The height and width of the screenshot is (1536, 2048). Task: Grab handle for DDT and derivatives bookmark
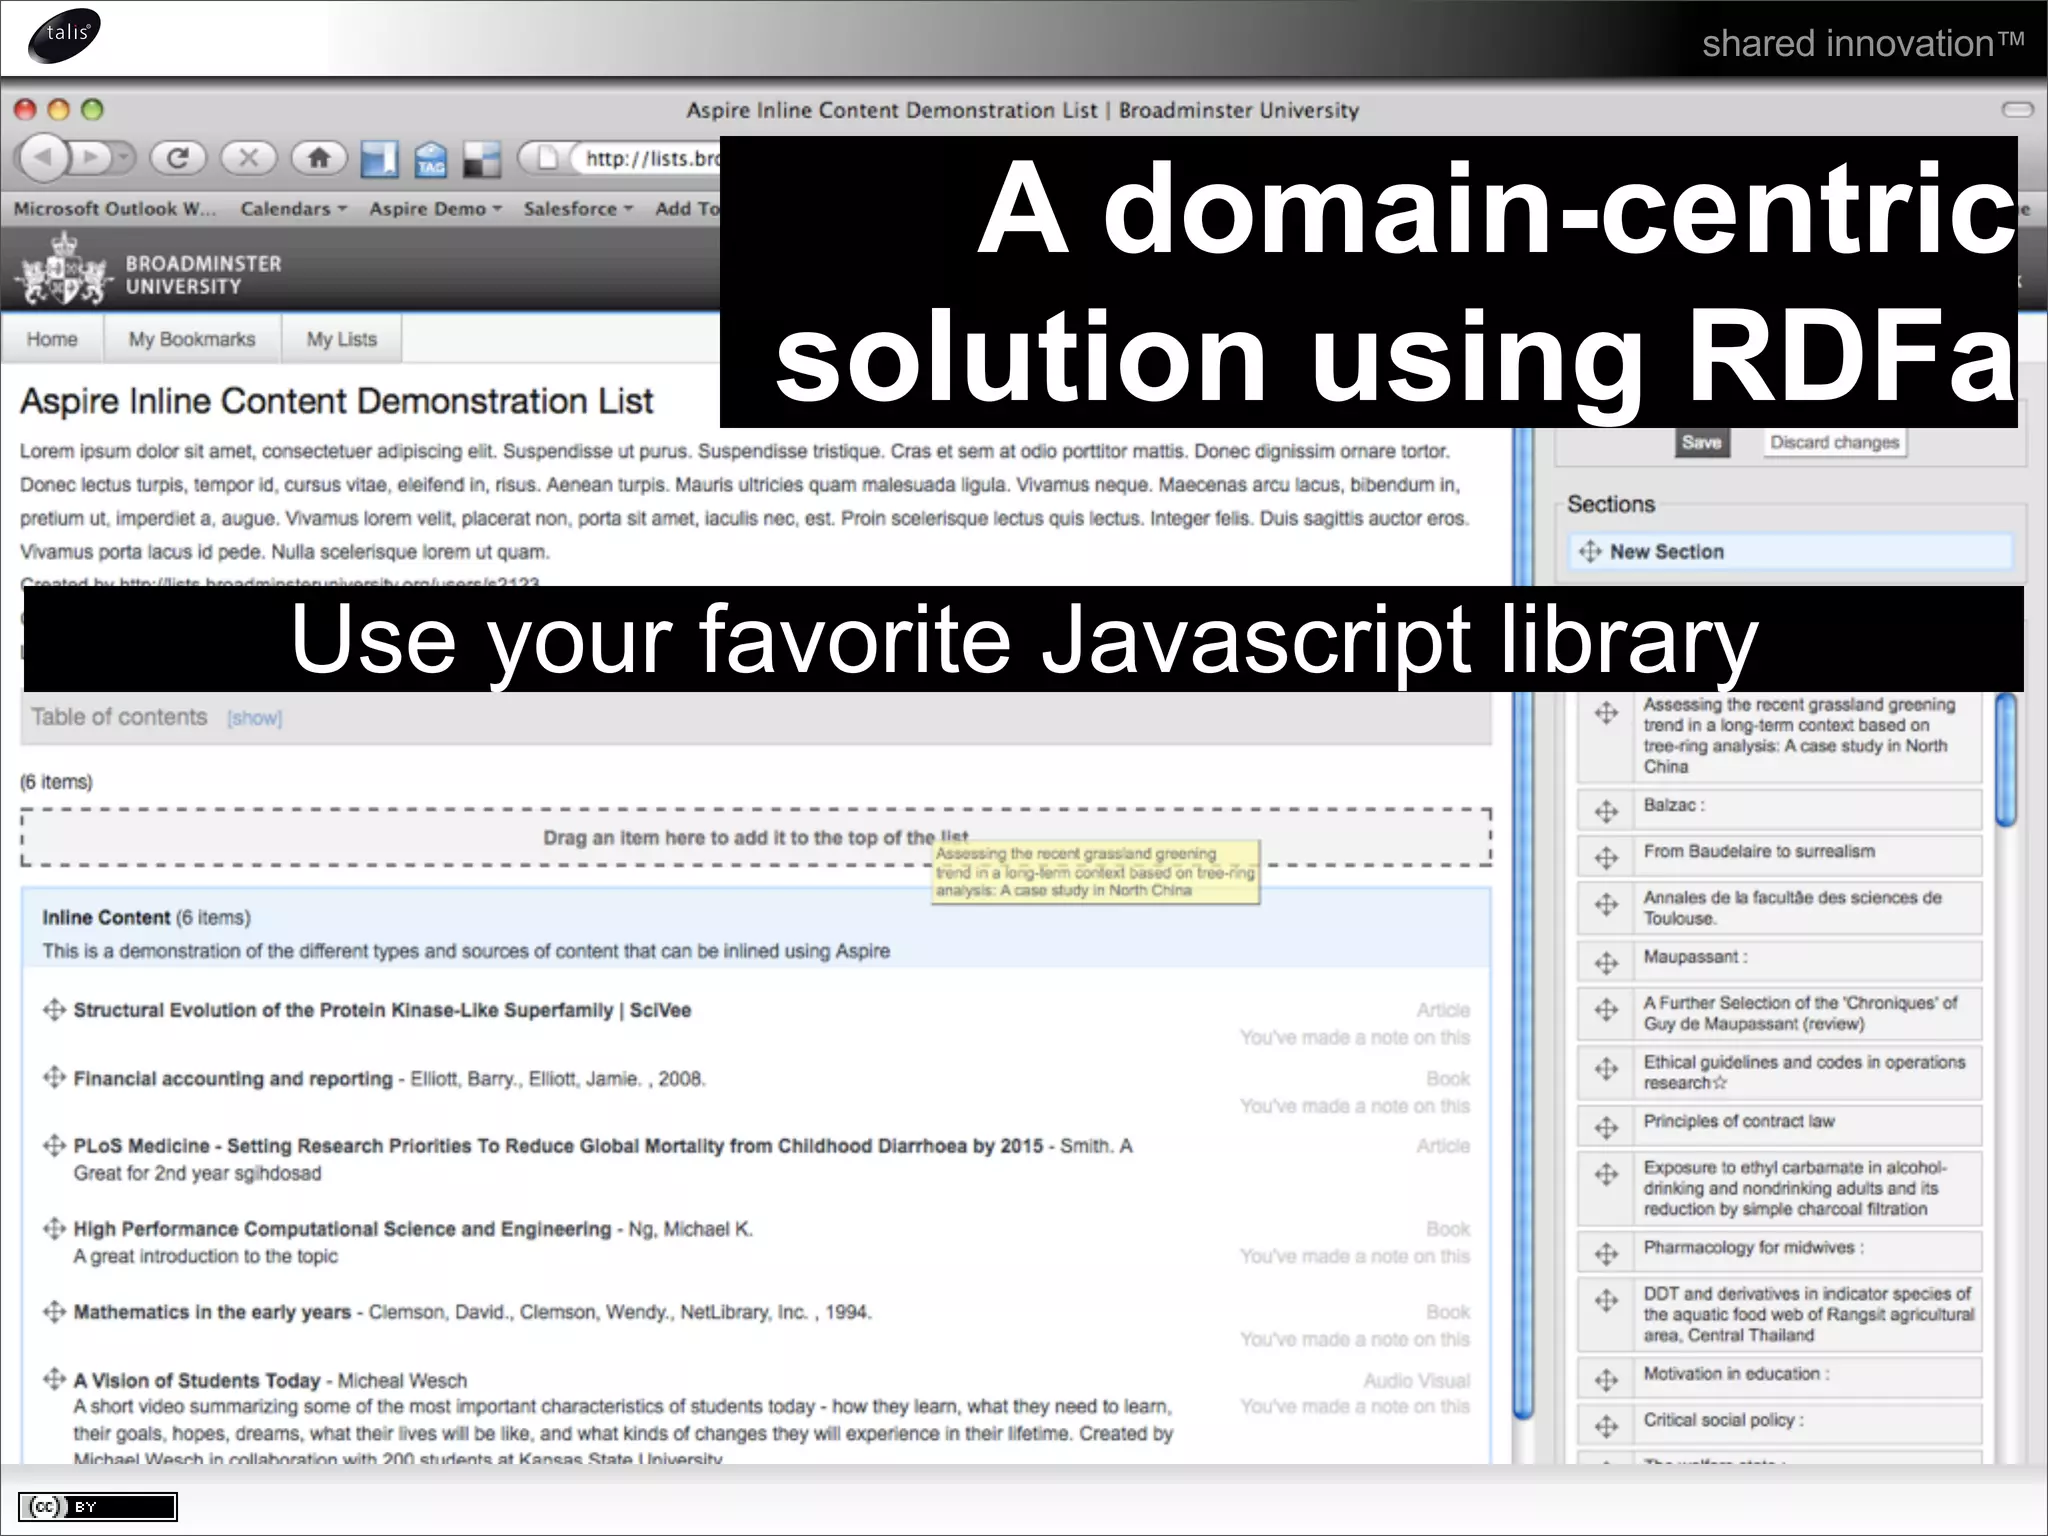click(x=1606, y=1299)
